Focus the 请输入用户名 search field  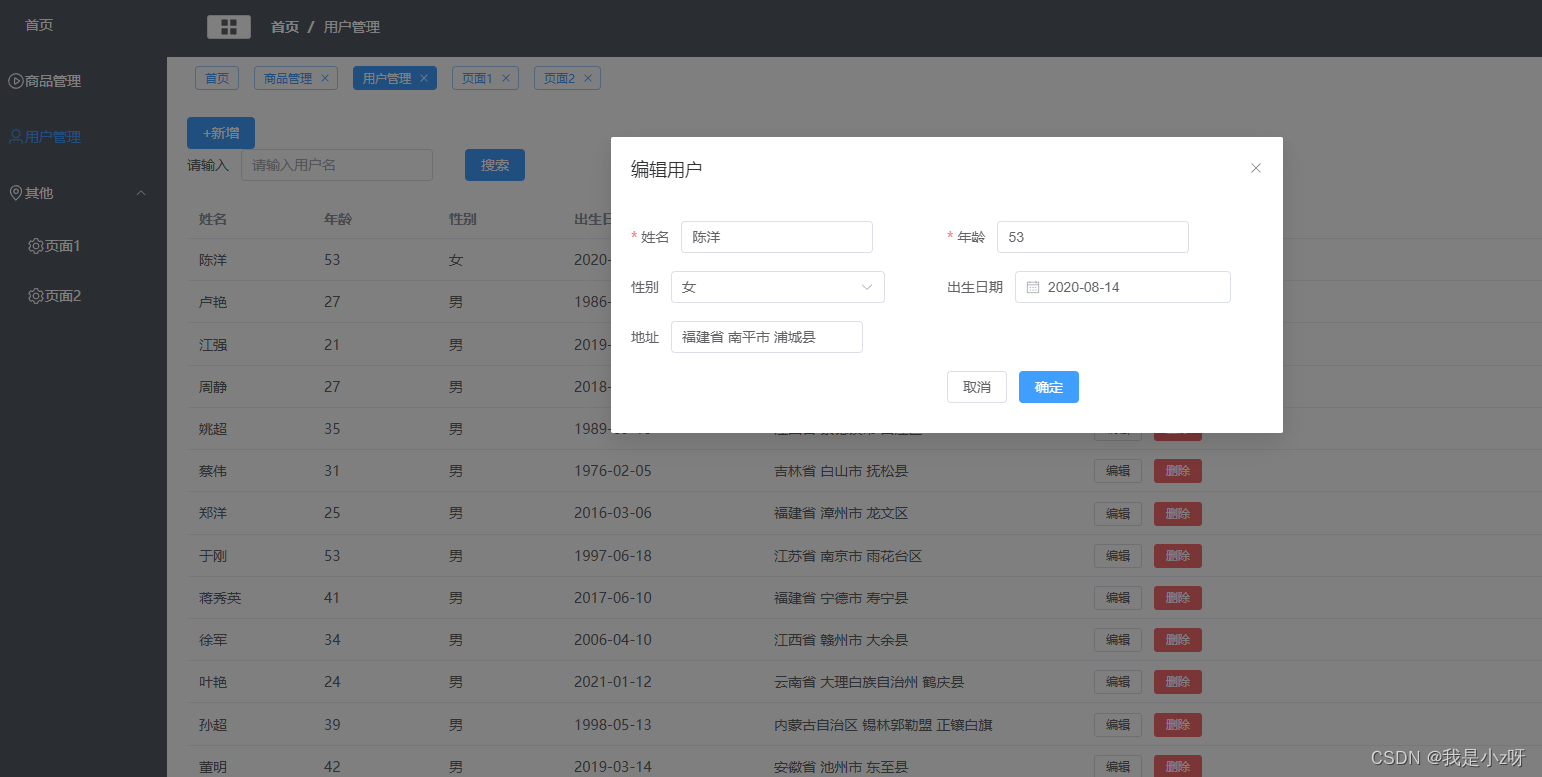(337, 165)
